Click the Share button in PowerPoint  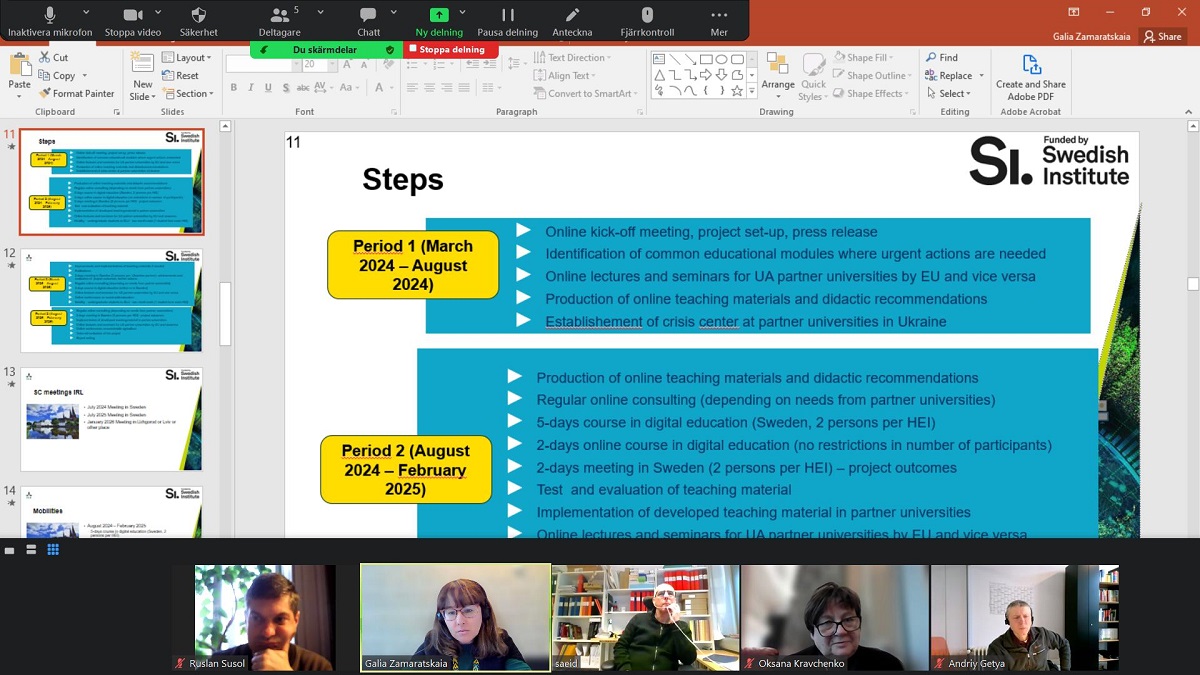1163,37
